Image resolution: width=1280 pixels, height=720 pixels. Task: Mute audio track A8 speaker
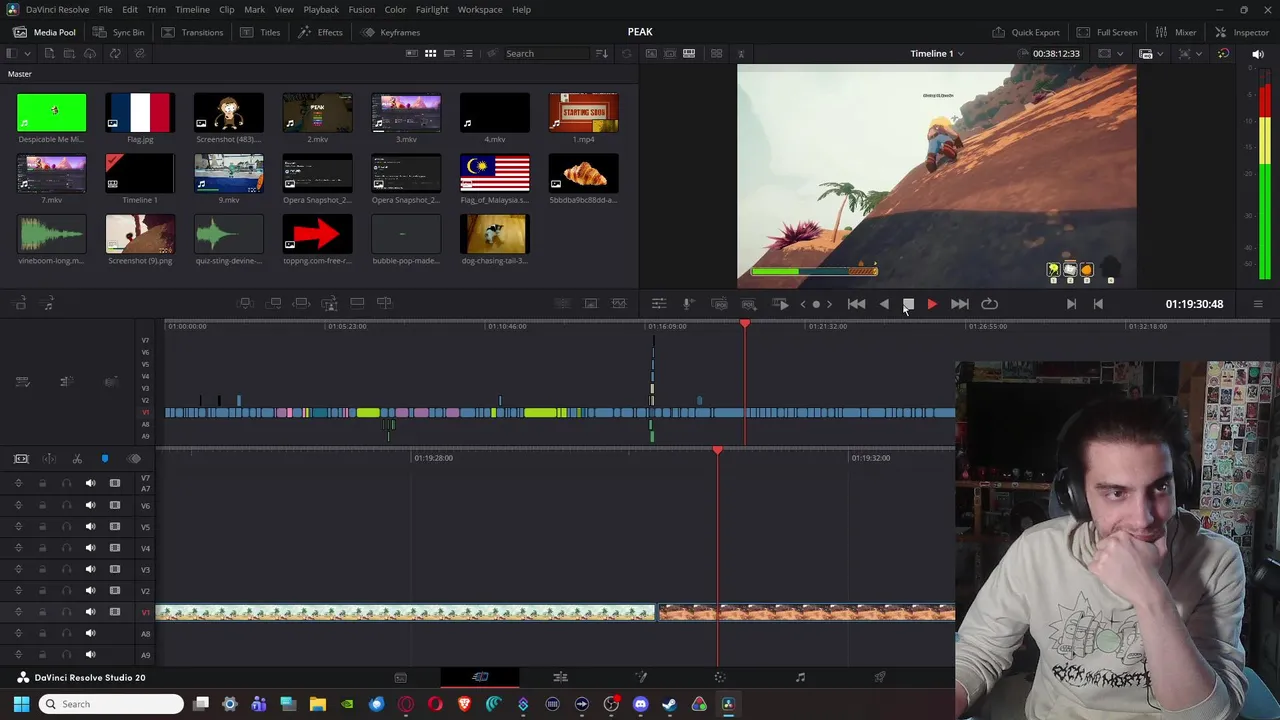(90, 633)
